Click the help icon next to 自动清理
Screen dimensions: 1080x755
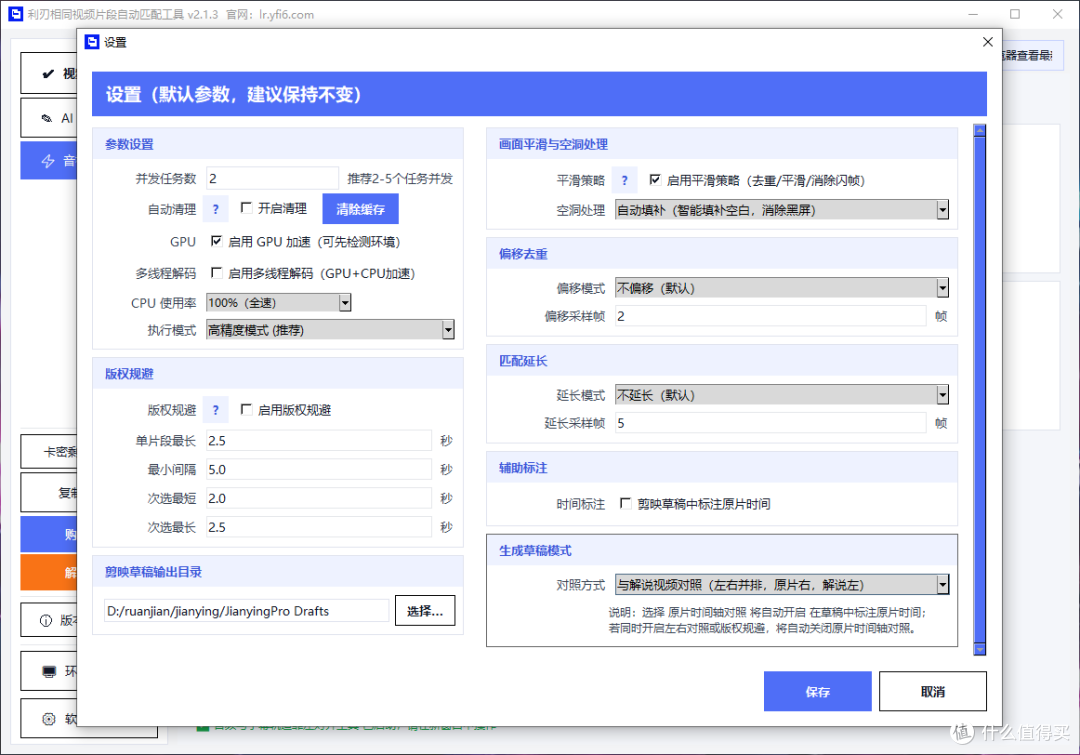(216, 209)
